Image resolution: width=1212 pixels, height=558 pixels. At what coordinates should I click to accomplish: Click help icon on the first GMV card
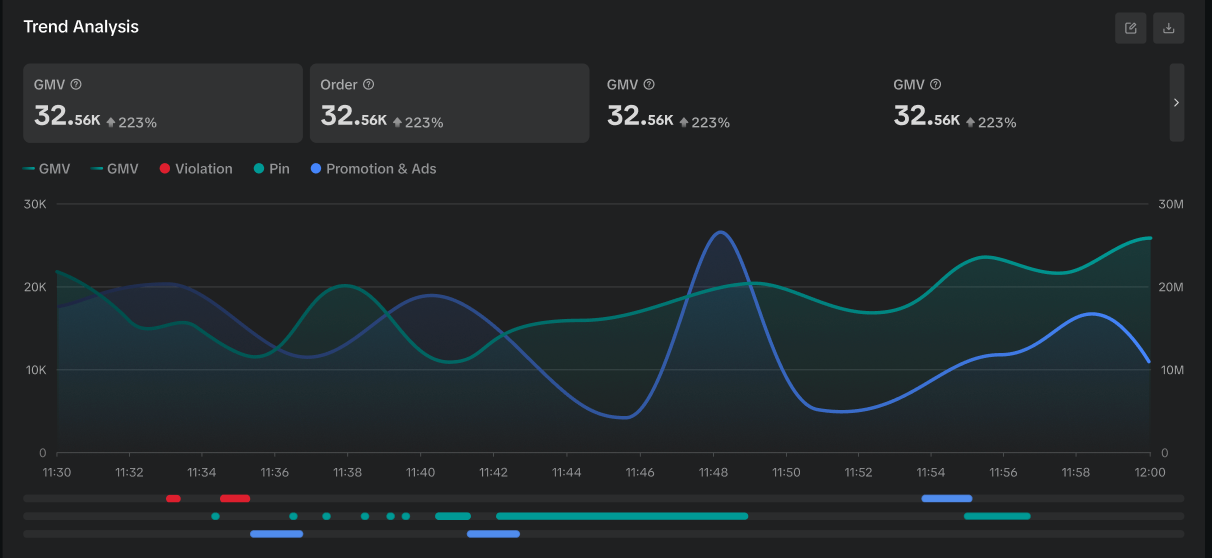(76, 85)
